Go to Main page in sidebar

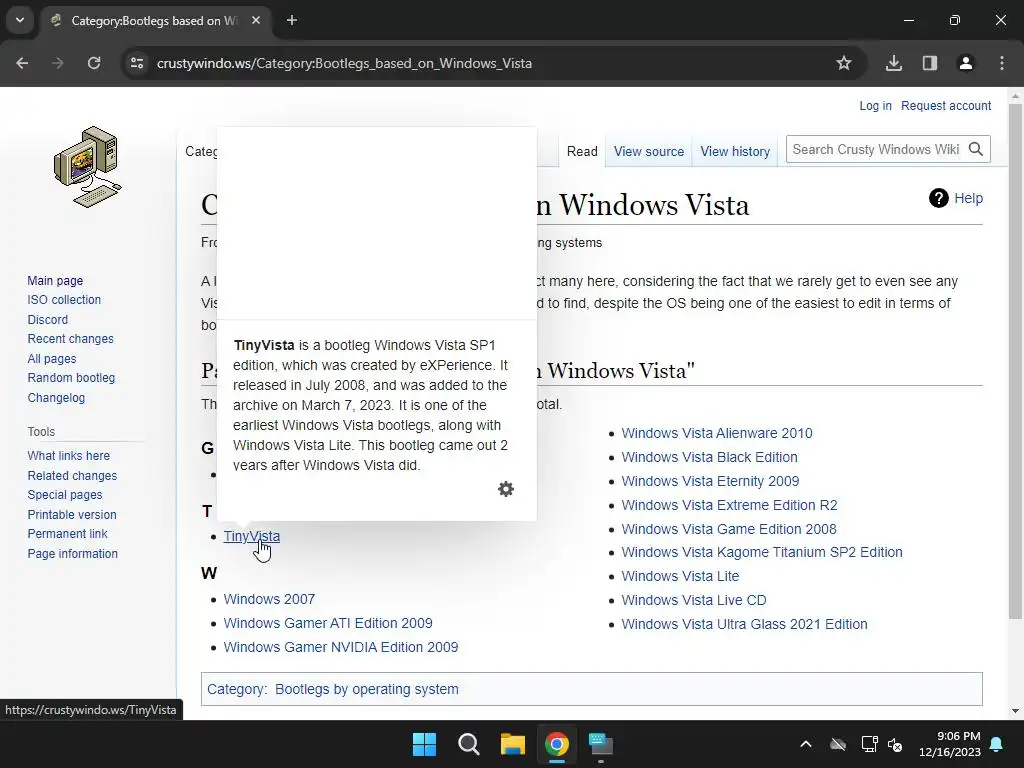coord(55,280)
